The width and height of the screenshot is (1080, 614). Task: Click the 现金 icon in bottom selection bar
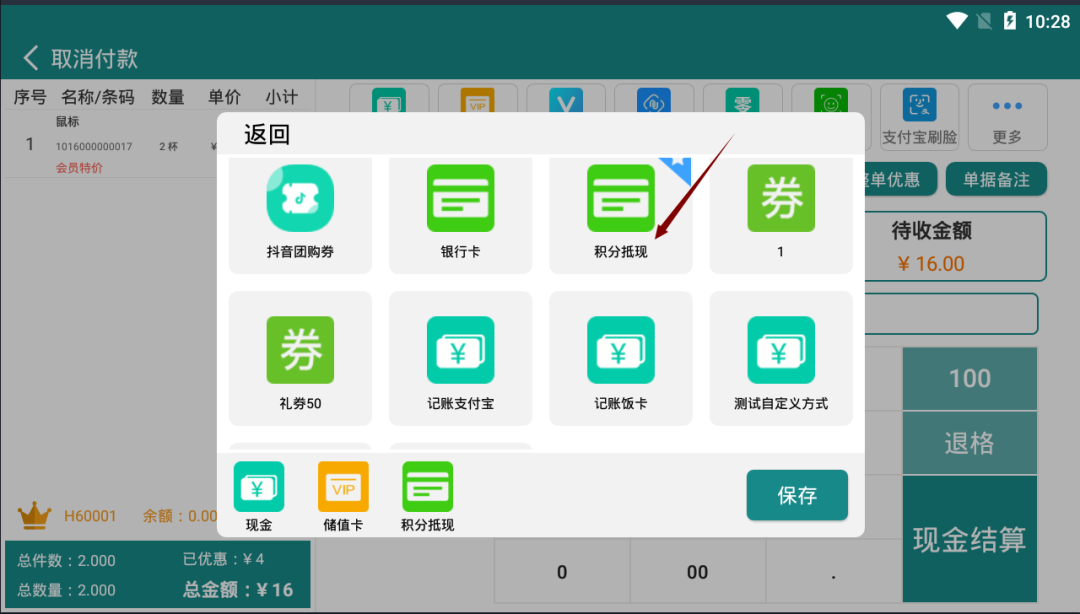coord(259,488)
